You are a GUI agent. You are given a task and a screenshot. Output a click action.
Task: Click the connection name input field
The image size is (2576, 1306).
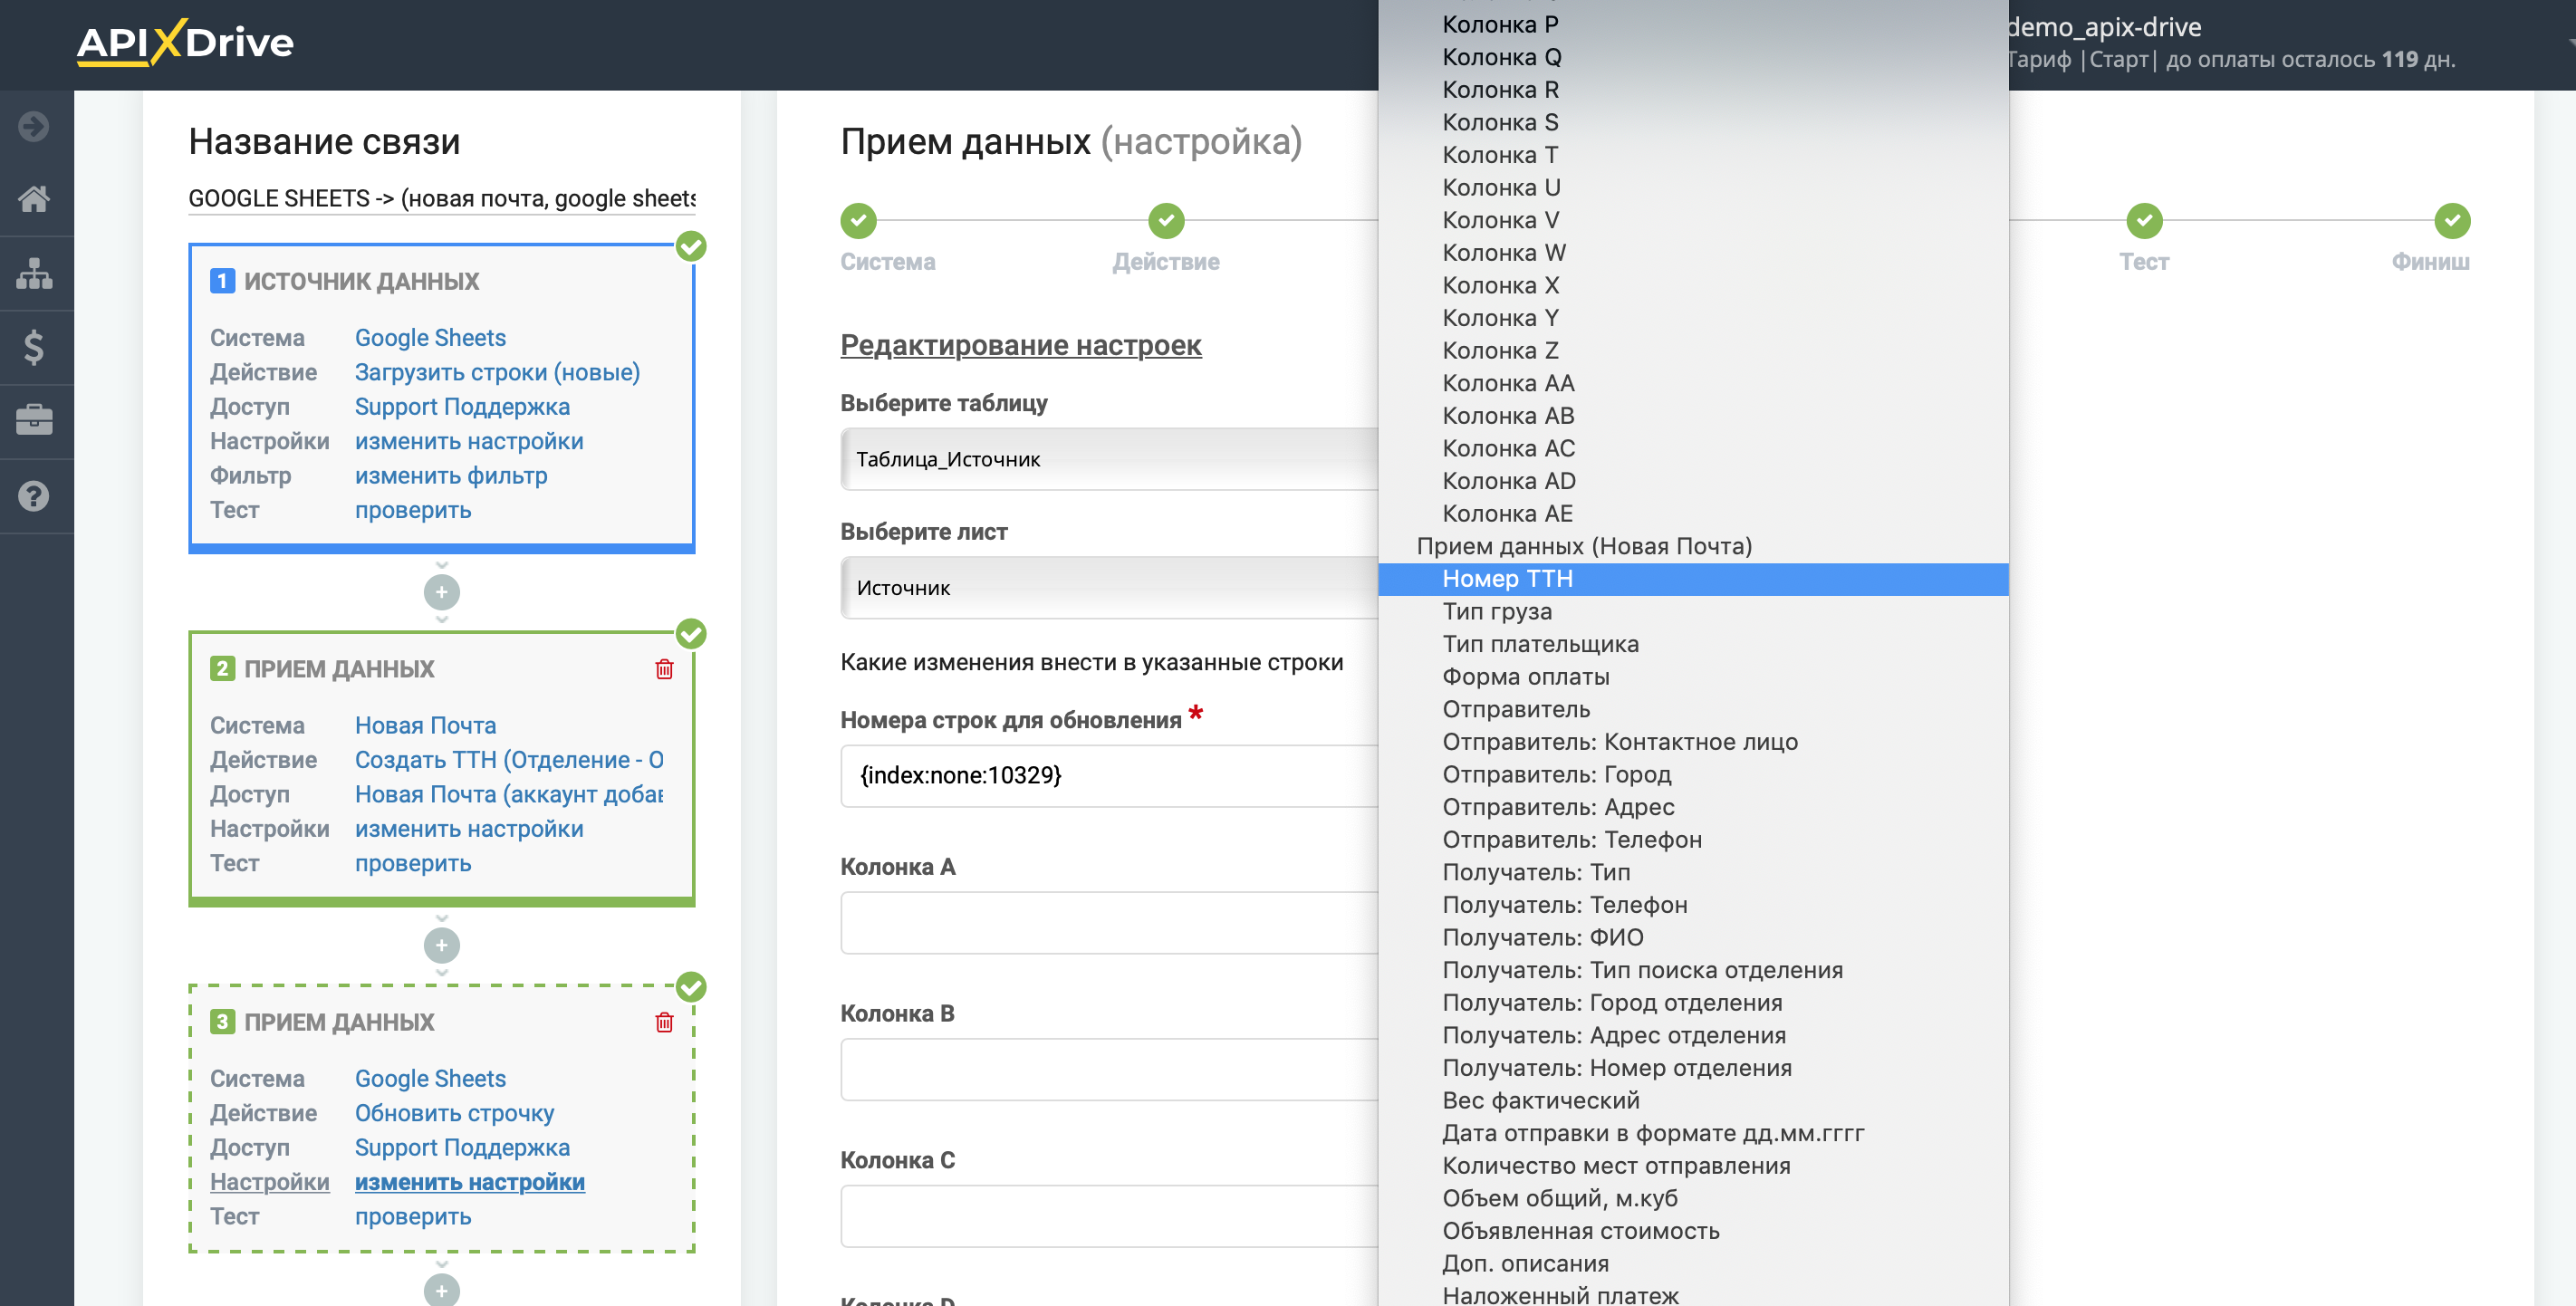(442, 198)
